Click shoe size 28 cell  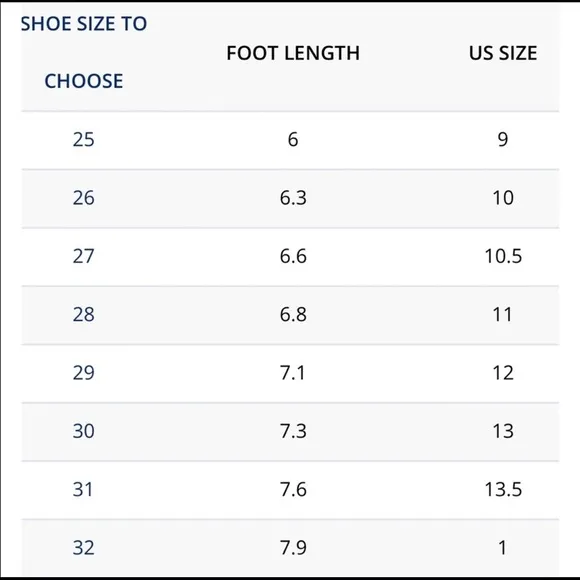point(84,314)
